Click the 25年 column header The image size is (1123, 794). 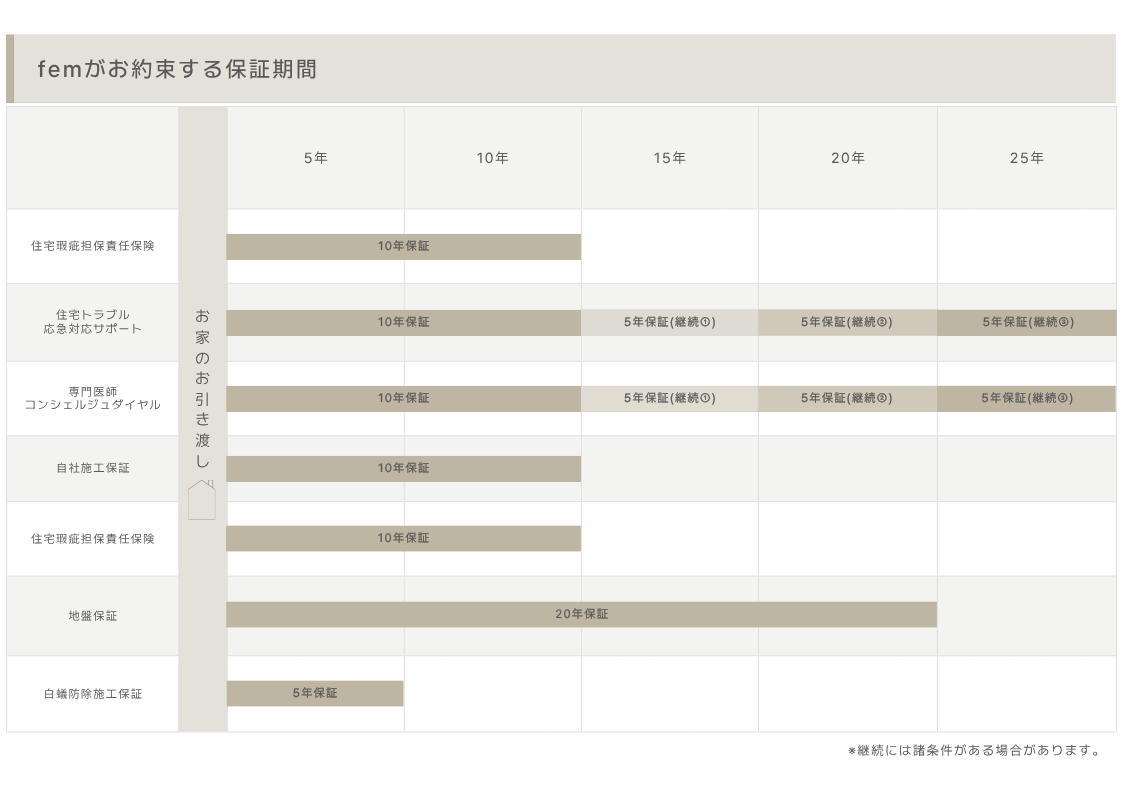(1026, 158)
